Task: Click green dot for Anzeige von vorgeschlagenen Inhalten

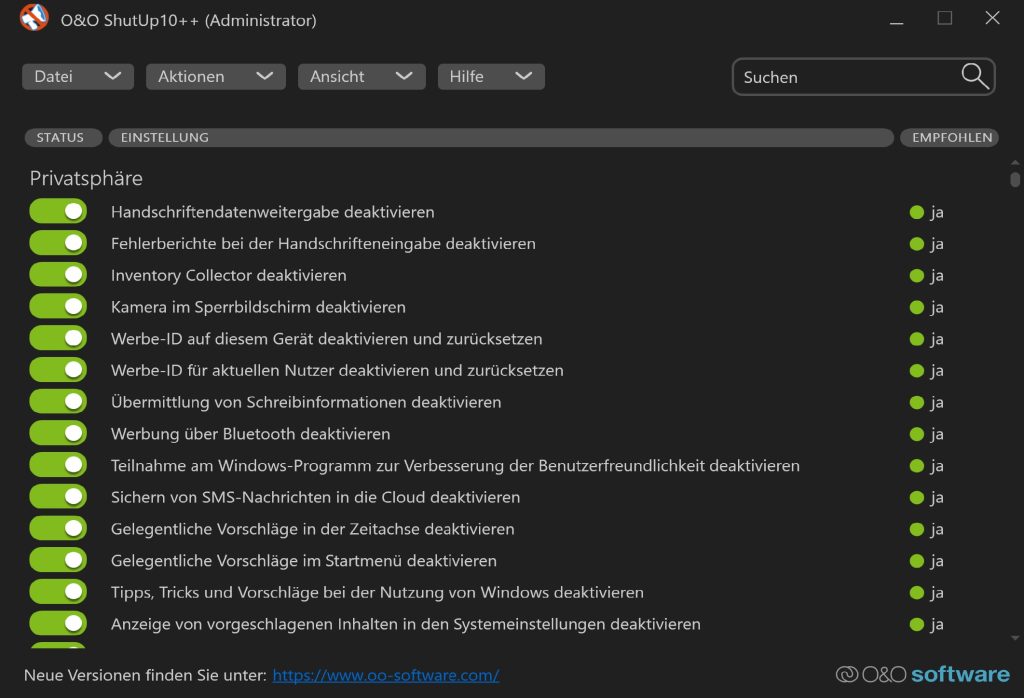Action: click(x=917, y=624)
